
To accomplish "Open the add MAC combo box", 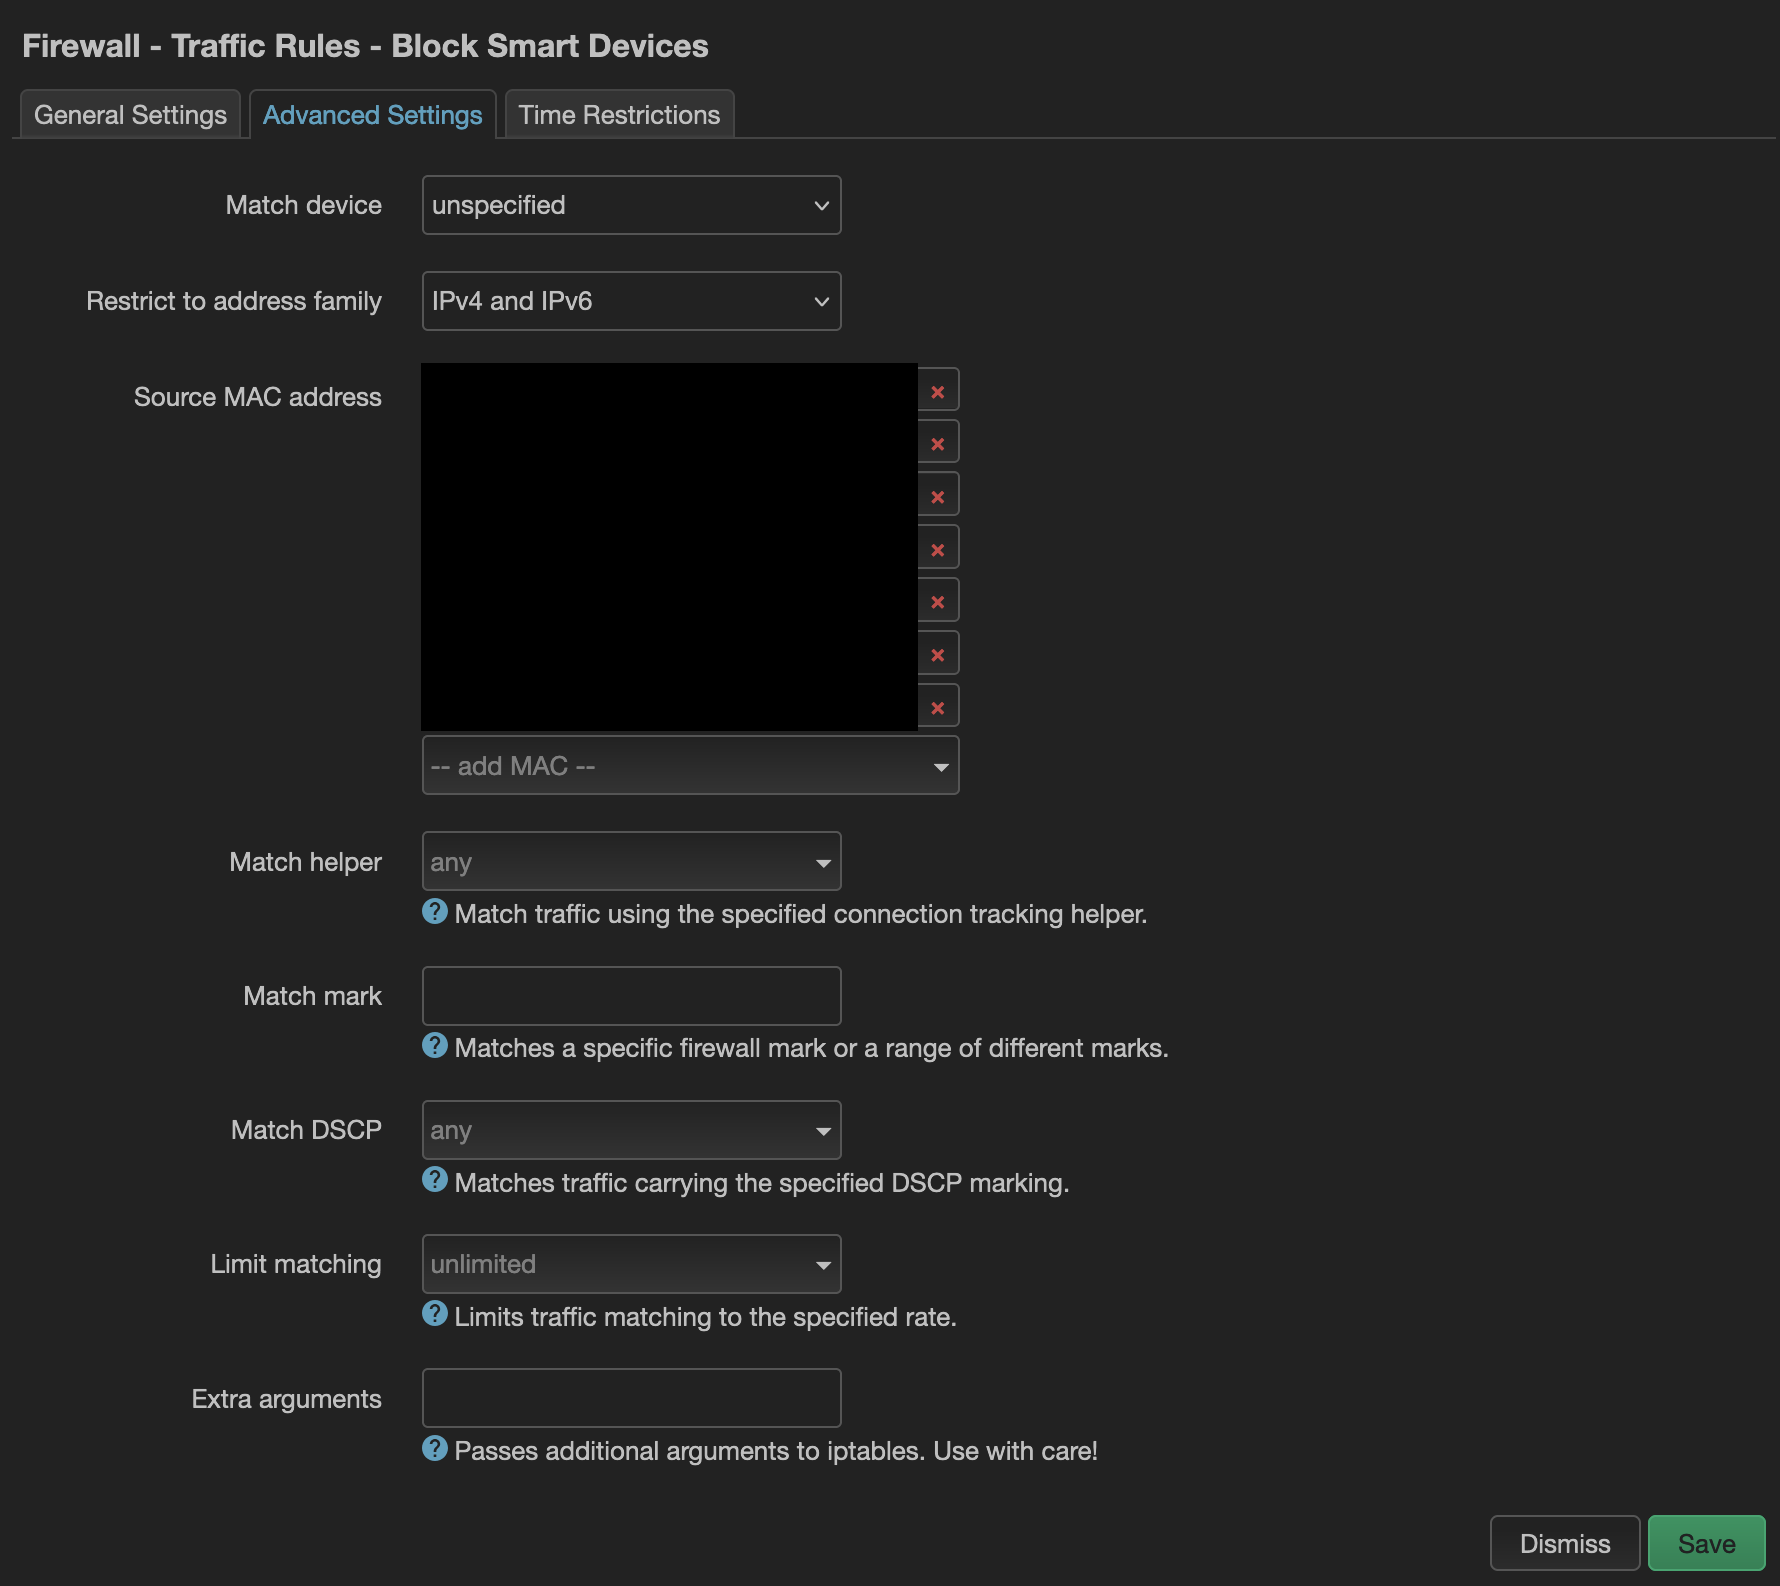I will coord(690,766).
